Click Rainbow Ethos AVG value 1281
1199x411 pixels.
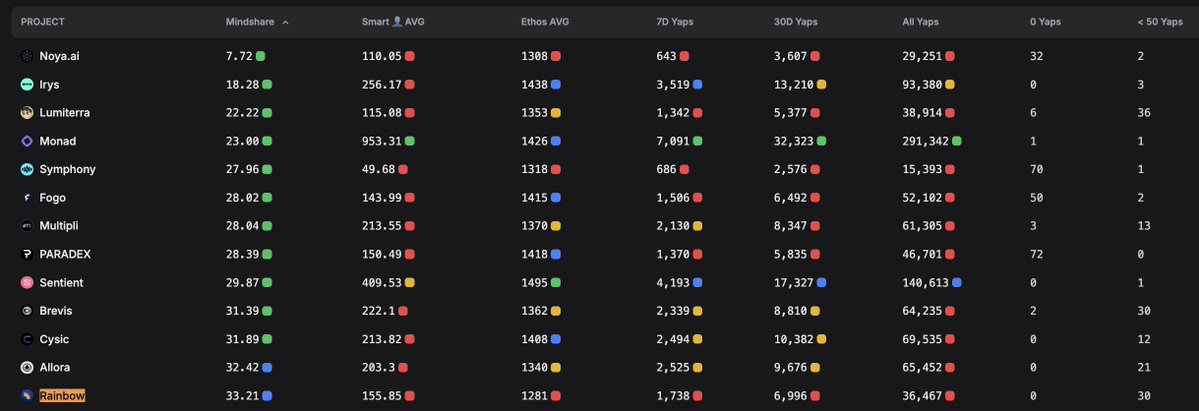(x=535, y=396)
